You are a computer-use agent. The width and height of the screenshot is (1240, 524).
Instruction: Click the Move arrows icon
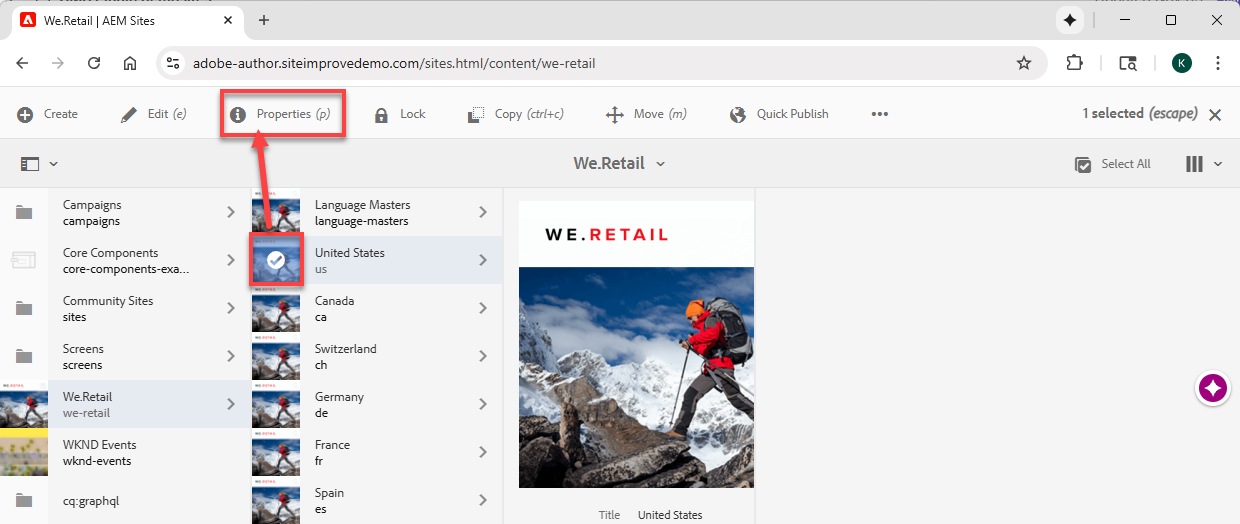click(615, 115)
